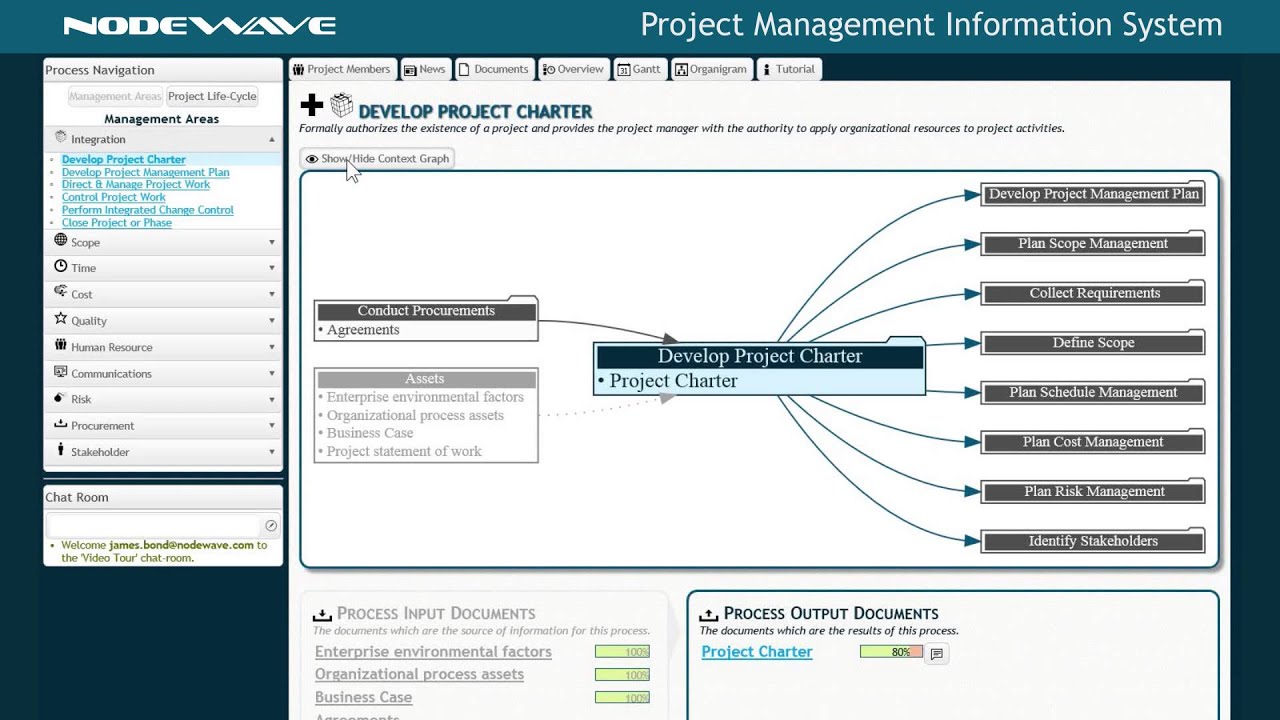Click Project Charter 80% progress bar
The image size is (1280, 720).
pyautogui.click(x=891, y=652)
